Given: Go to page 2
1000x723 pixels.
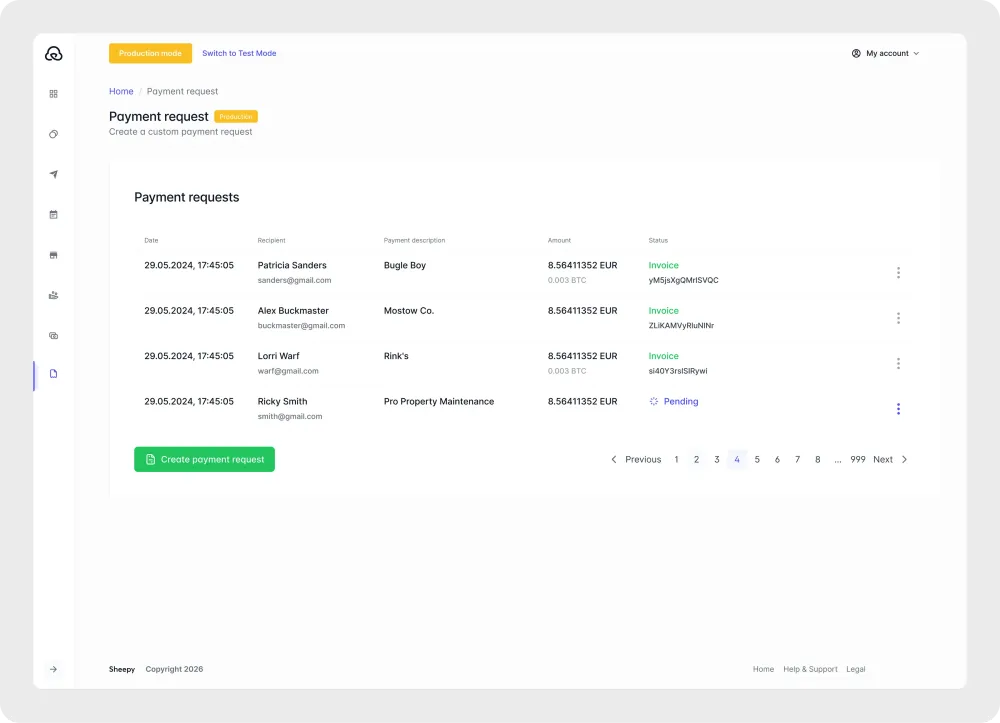Looking at the screenshot, I should [696, 459].
